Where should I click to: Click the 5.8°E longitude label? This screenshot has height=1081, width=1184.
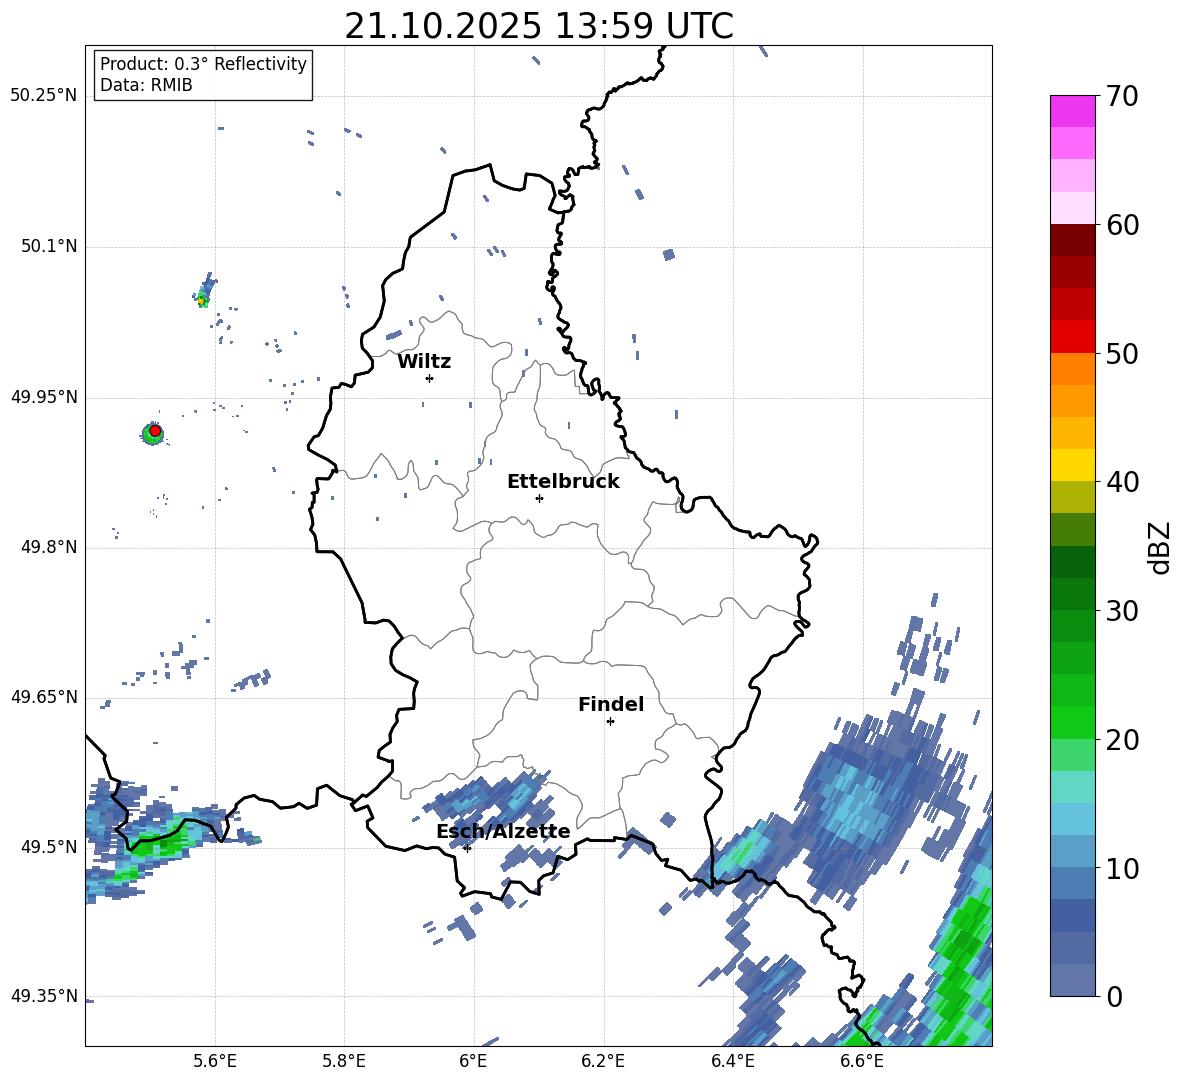pyautogui.click(x=344, y=1061)
